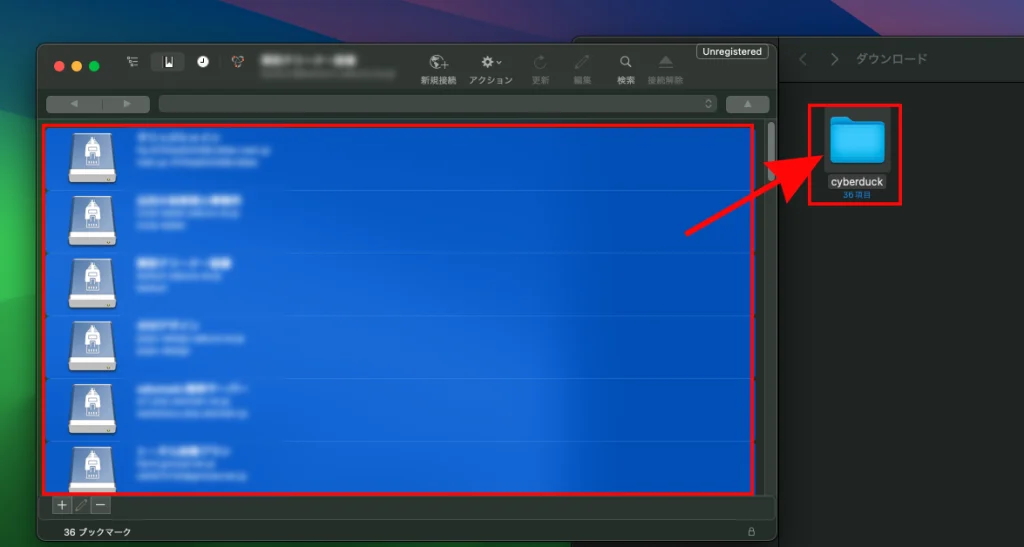The image size is (1024, 547).
Task: Edit the bookmark with the pencil button
Action: (81, 506)
